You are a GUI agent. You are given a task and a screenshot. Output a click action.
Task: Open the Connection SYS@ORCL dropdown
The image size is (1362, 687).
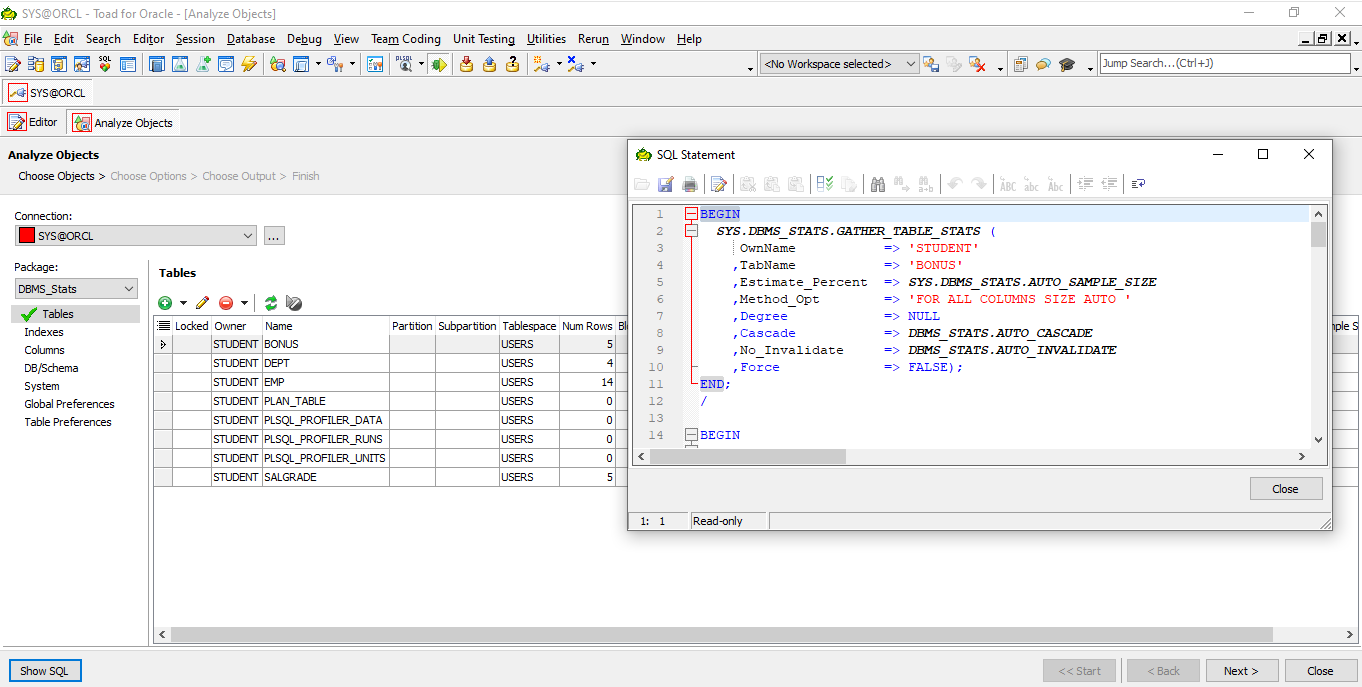click(x=248, y=236)
